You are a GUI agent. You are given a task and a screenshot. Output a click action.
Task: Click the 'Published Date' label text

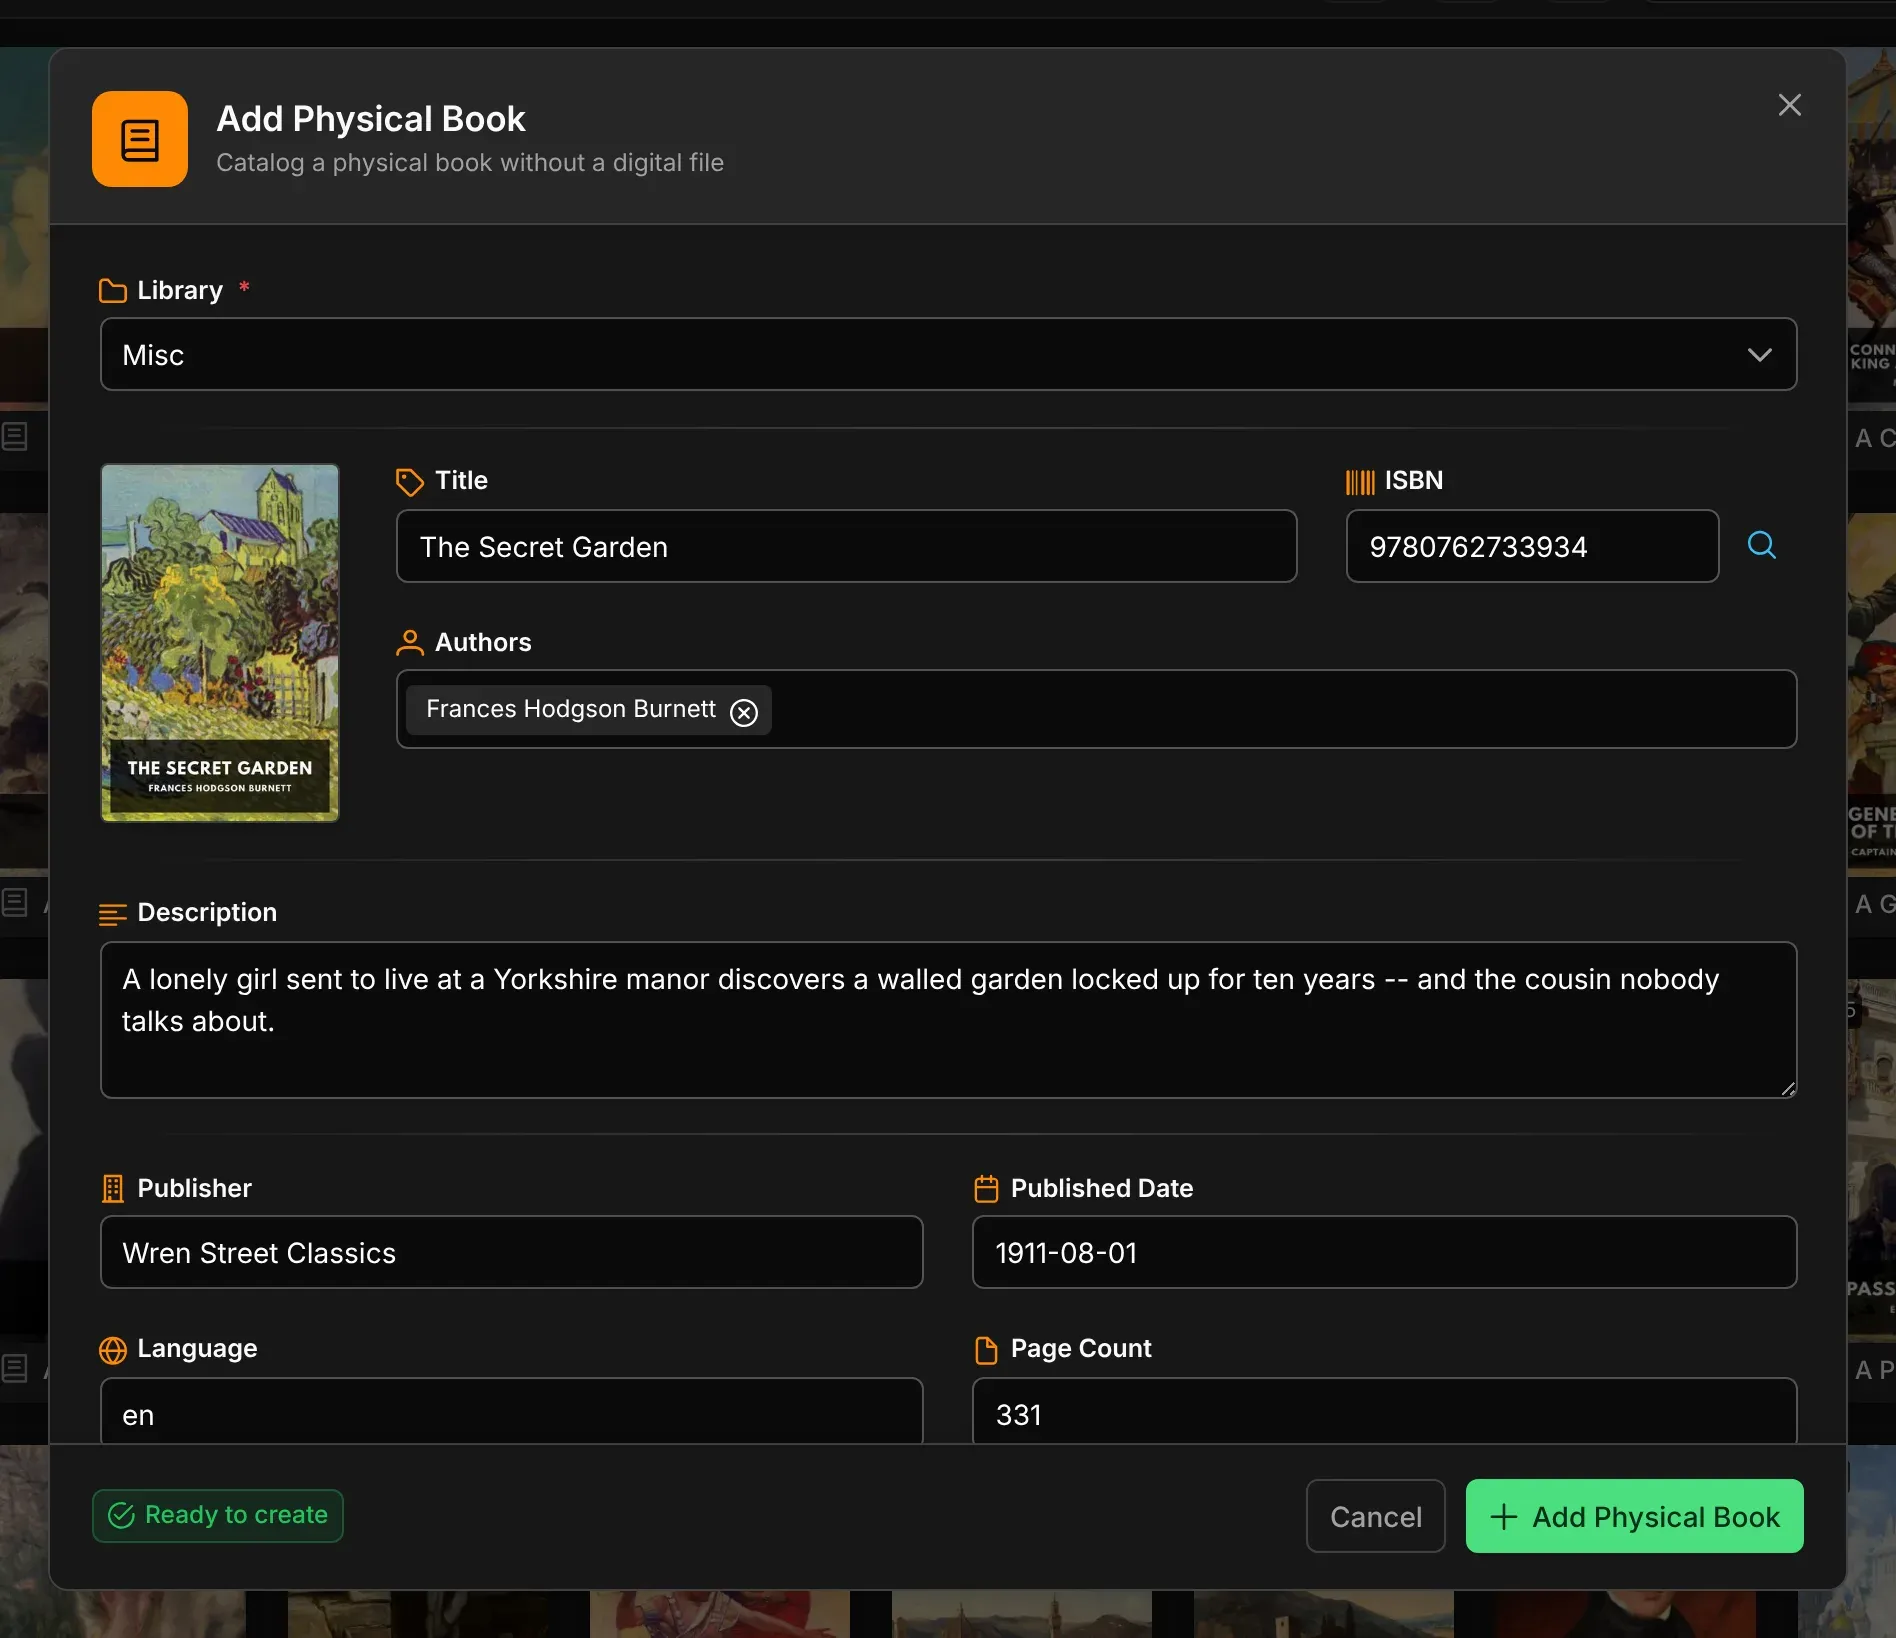pos(1102,1189)
